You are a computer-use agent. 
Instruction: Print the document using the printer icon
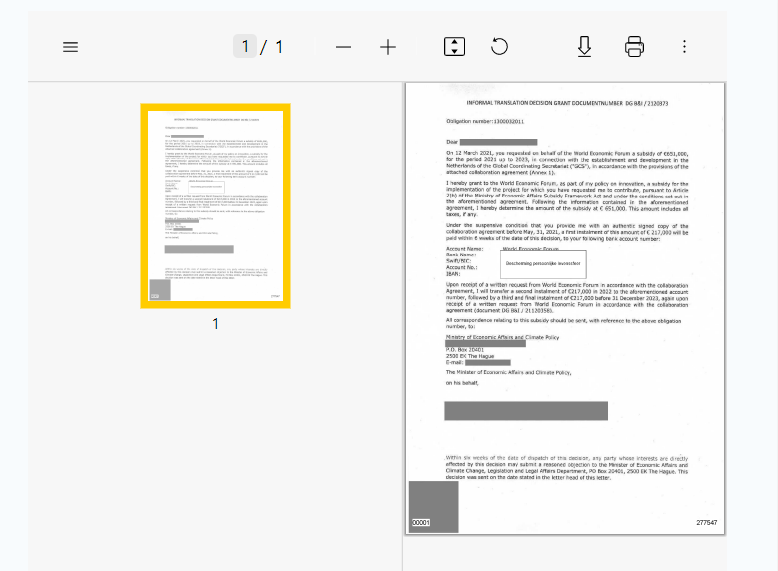pos(634,47)
